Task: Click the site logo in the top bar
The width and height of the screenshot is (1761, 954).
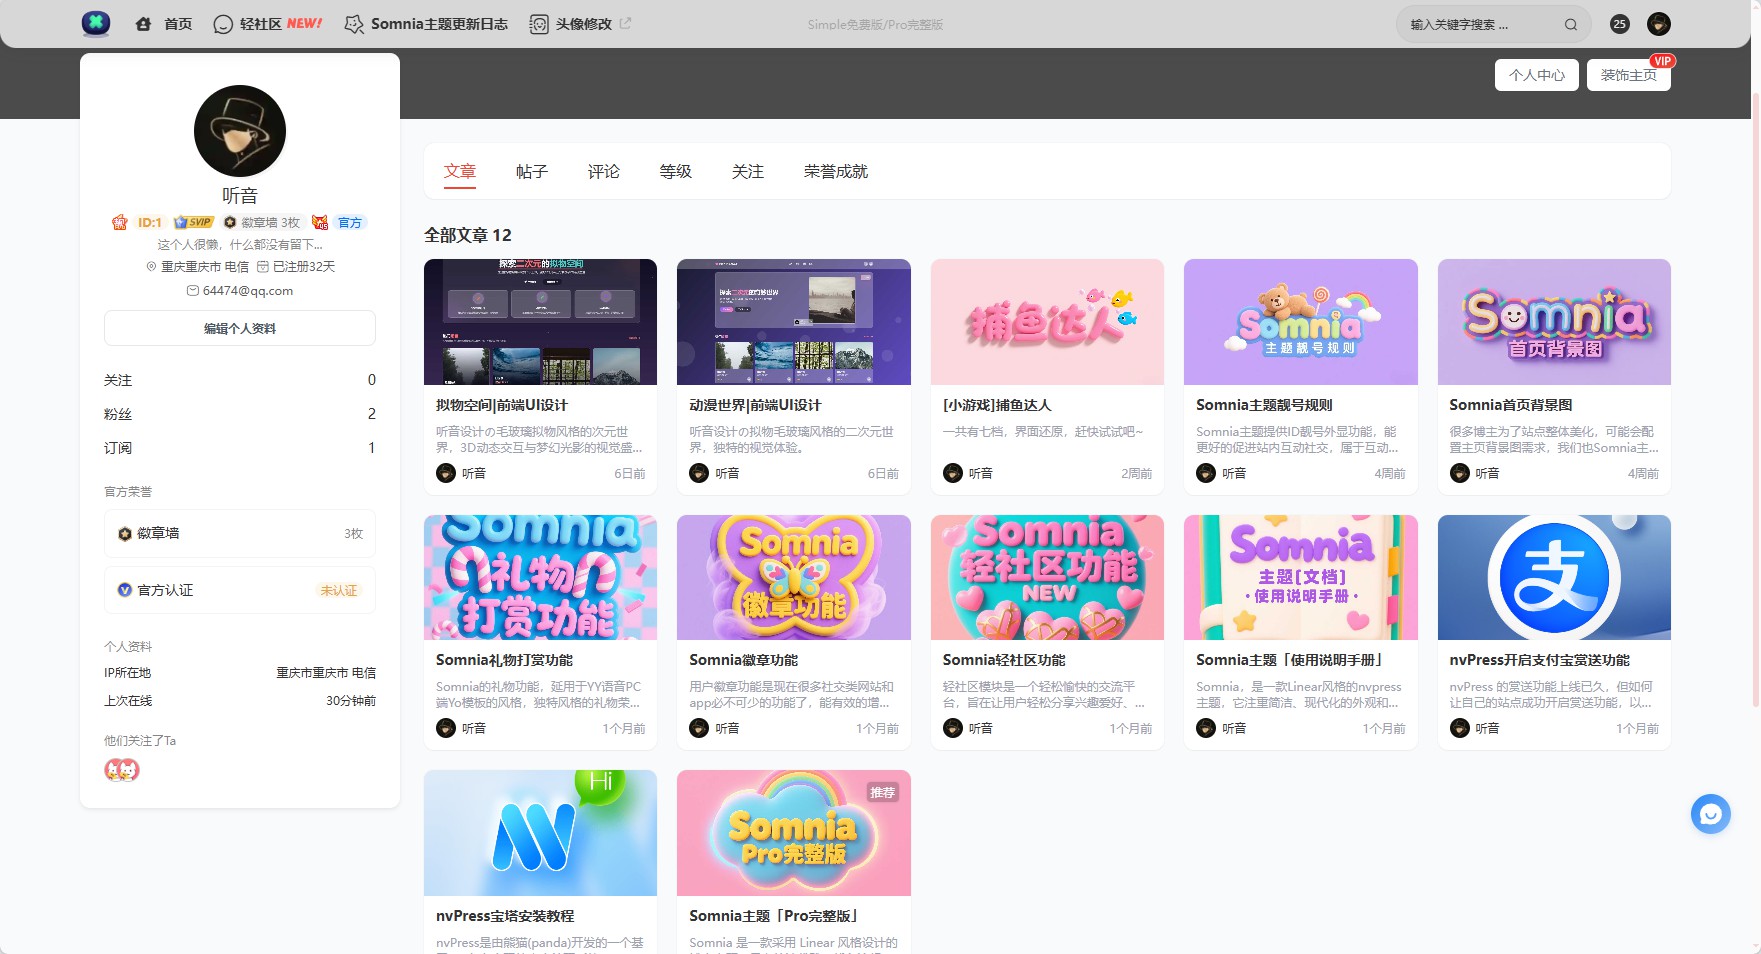Action: [96, 24]
